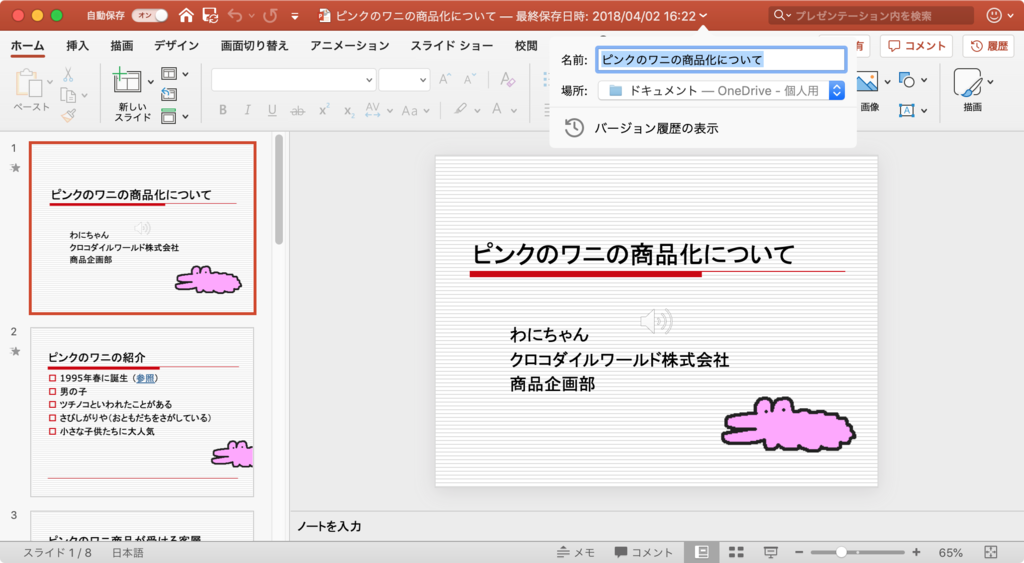This screenshot has height=563, width=1024.
Task: Toggle Strikethrough formatting
Action: coord(298,111)
